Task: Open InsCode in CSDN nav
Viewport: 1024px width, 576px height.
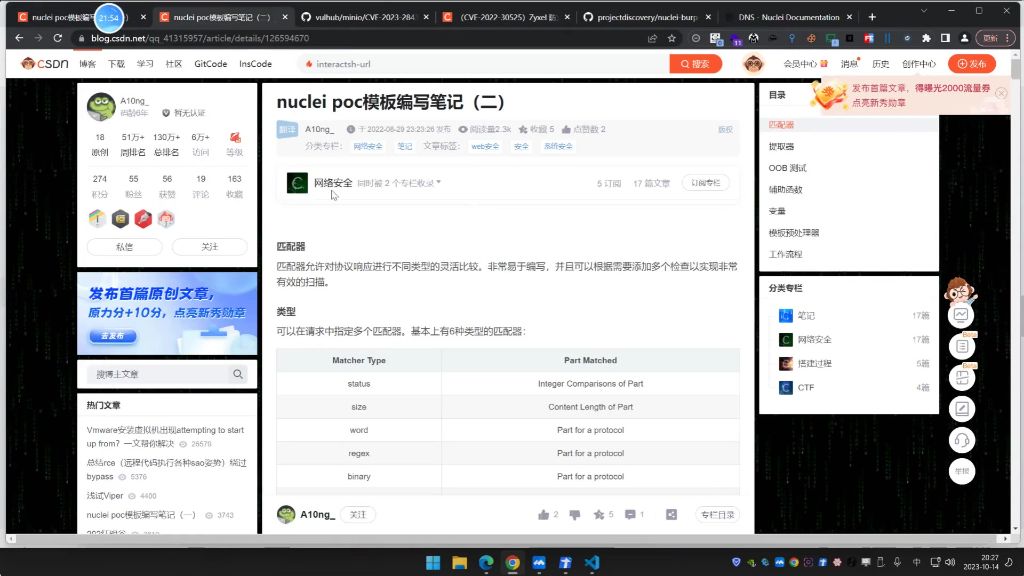Action: pos(255,63)
